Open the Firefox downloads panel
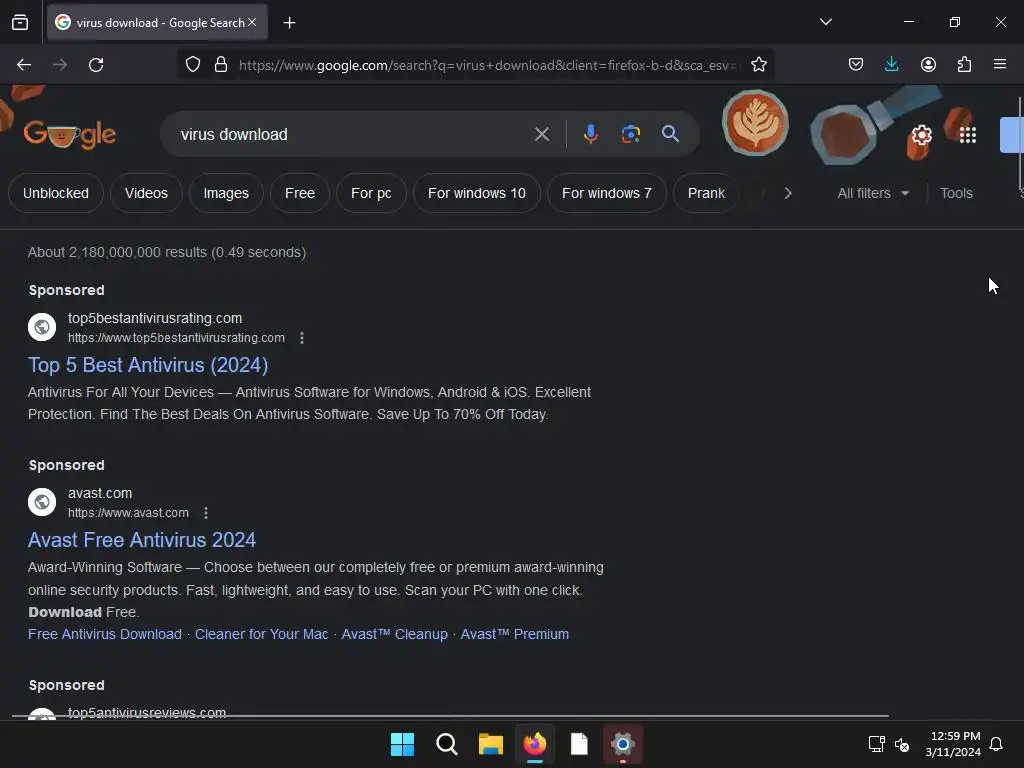This screenshot has height=768, width=1024. click(x=891, y=65)
